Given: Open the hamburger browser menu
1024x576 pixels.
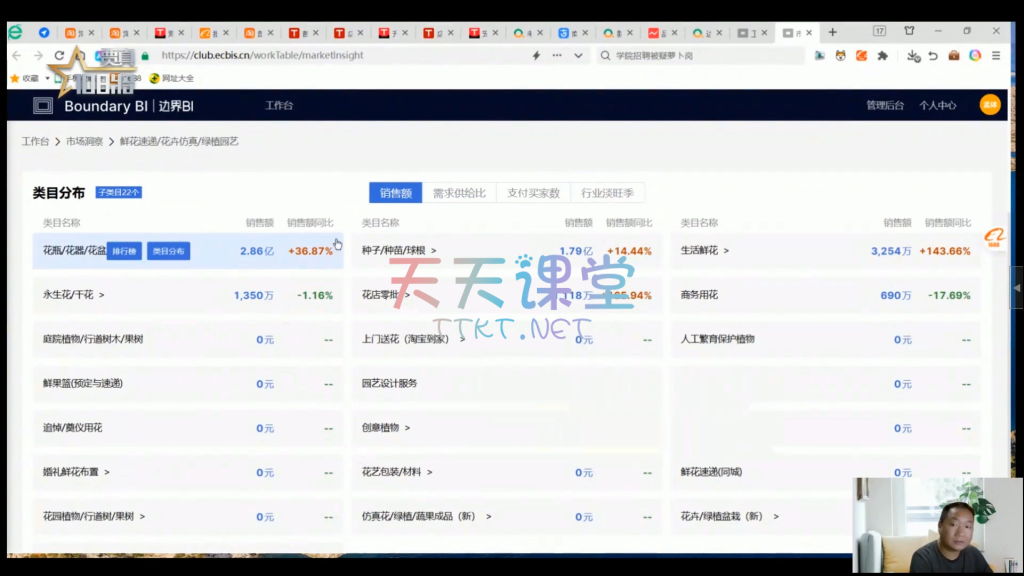Looking at the screenshot, I should click(996, 56).
